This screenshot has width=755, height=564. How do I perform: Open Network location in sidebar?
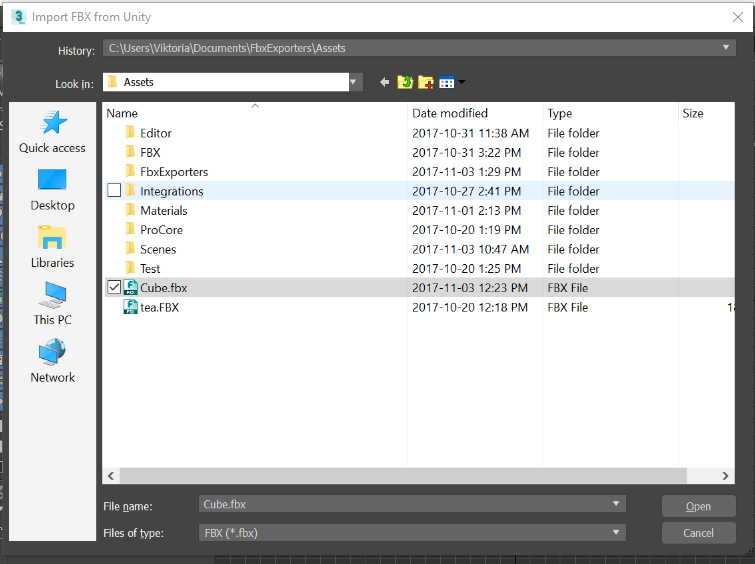tap(52, 362)
